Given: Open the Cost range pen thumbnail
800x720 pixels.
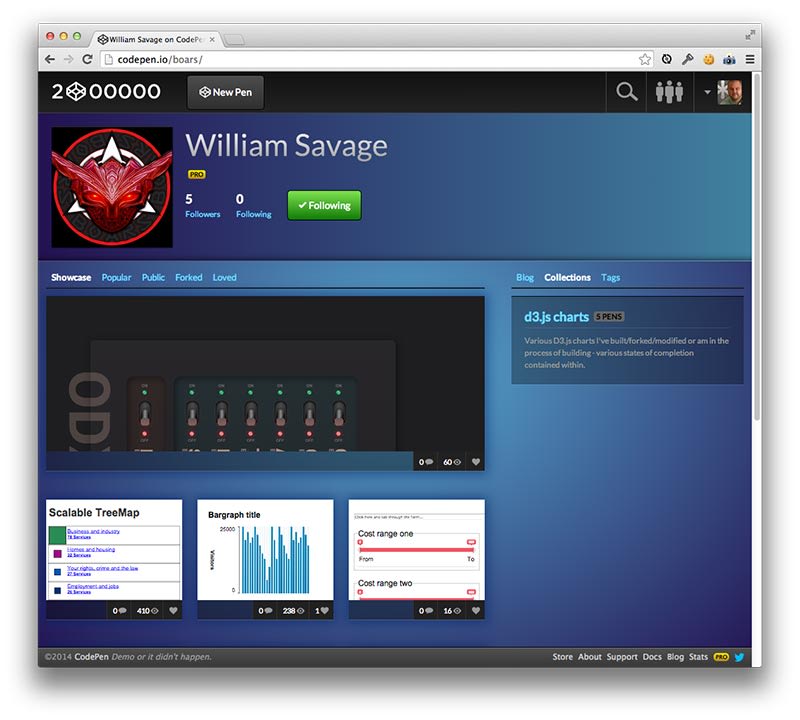Looking at the screenshot, I should (417, 550).
